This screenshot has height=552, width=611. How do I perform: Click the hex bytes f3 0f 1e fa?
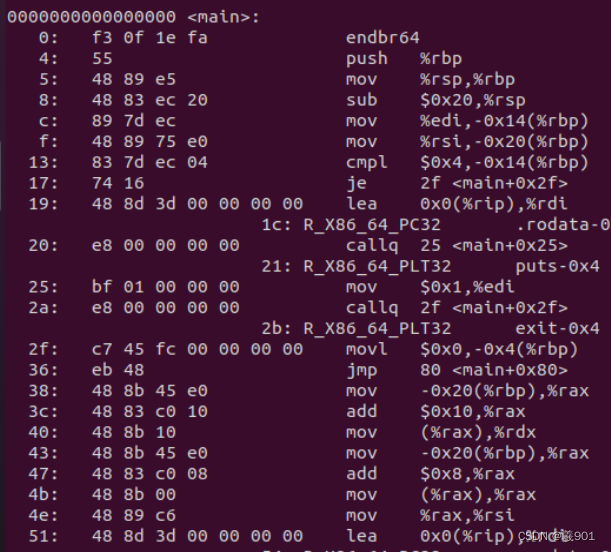(x=150, y=38)
